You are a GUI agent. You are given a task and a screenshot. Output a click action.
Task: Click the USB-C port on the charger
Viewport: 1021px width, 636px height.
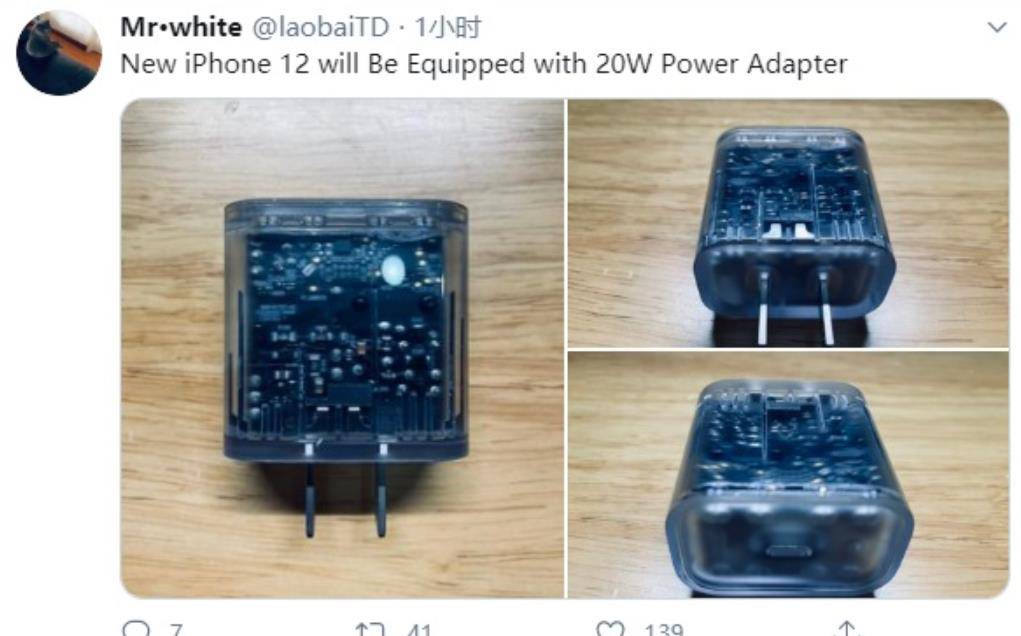pos(789,551)
